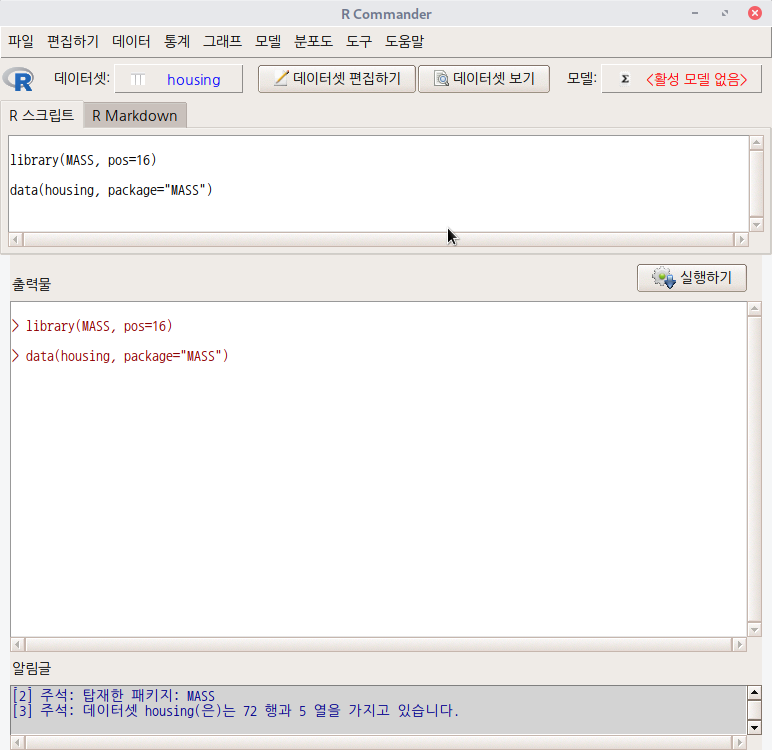
Task: Open the 도움말 menu
Action: click(404, 41)
